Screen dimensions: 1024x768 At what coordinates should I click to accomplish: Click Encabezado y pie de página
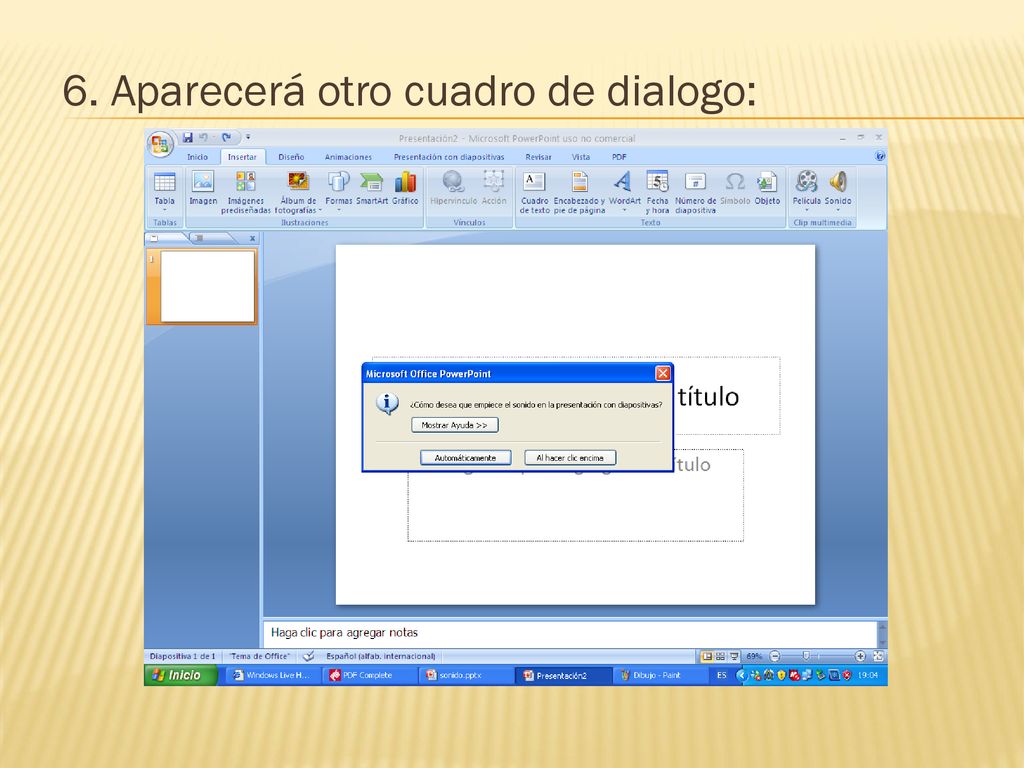[x=579, y=191]
